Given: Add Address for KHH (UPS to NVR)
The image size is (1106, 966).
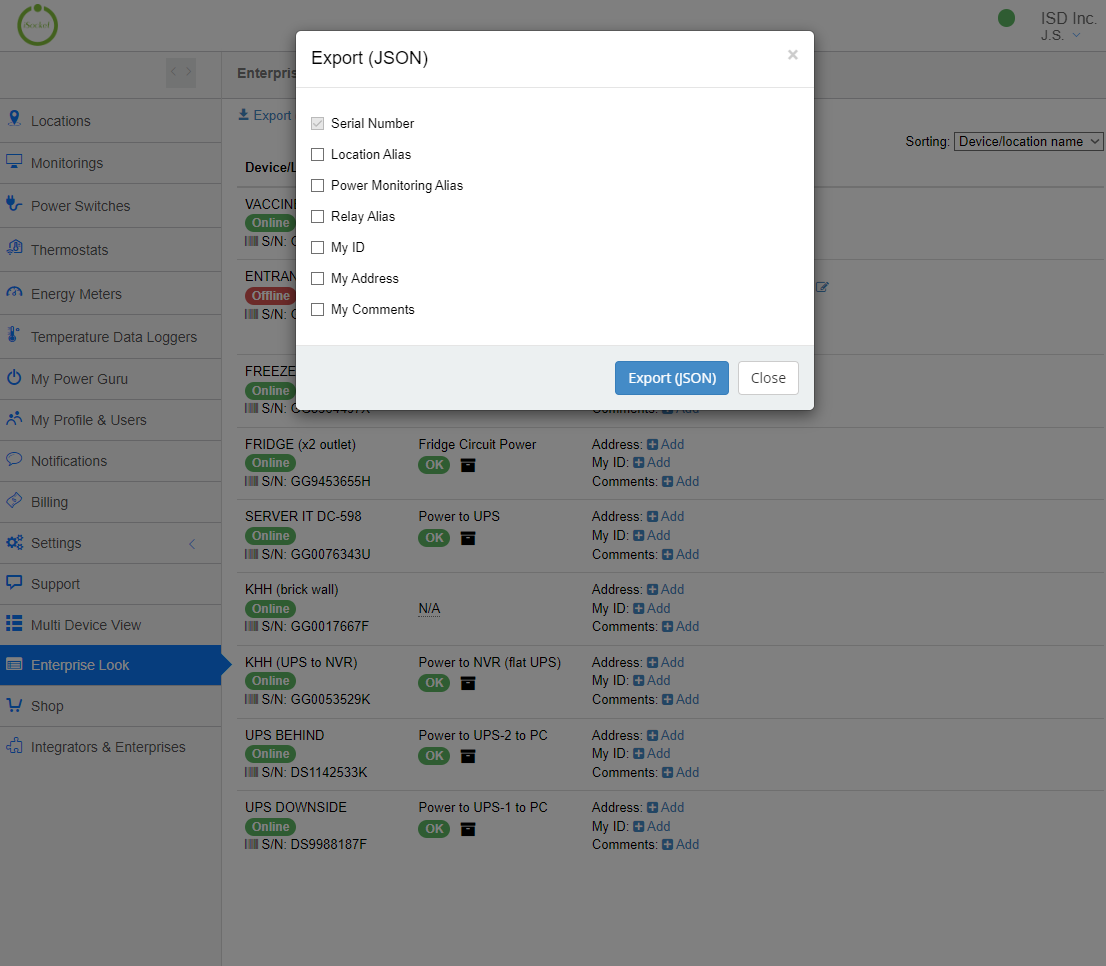Looking at the screenshot, I should click(666, 662).
